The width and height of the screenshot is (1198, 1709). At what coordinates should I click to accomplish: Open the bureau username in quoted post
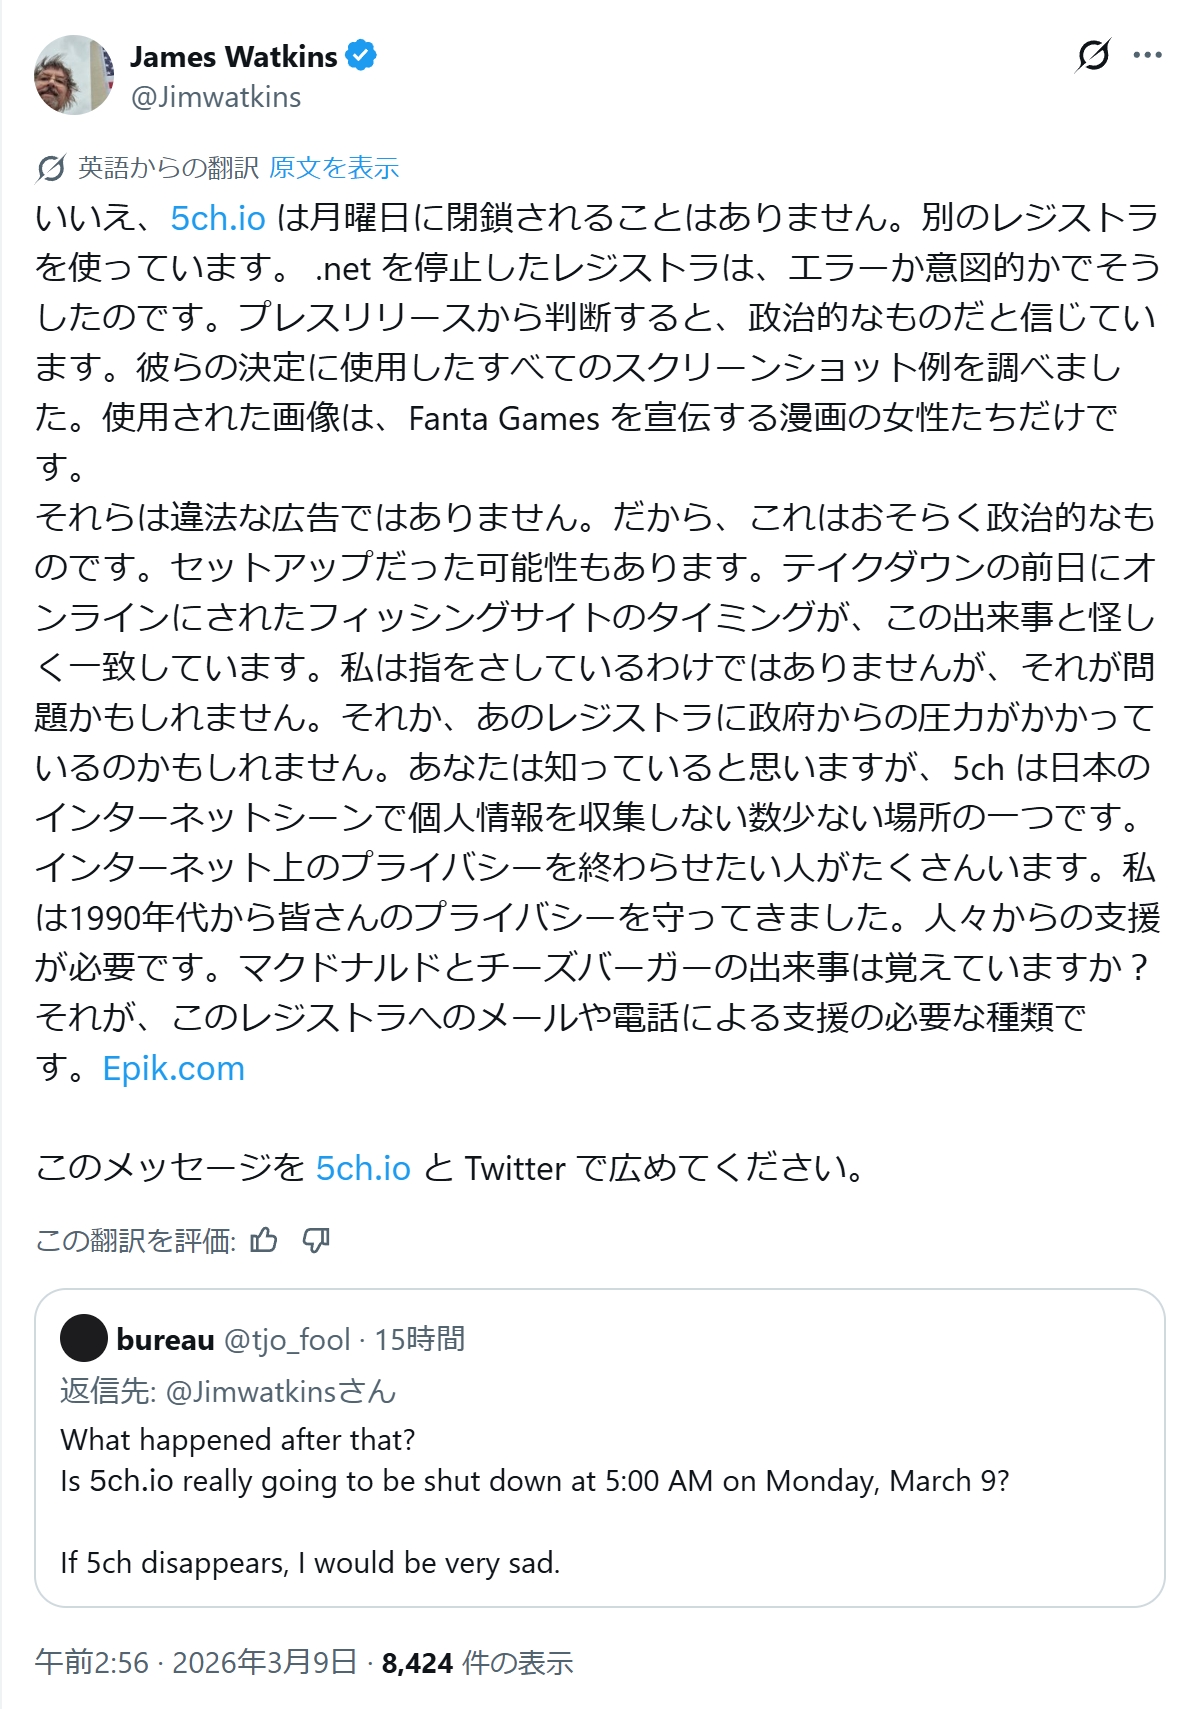pos(165,1339)
